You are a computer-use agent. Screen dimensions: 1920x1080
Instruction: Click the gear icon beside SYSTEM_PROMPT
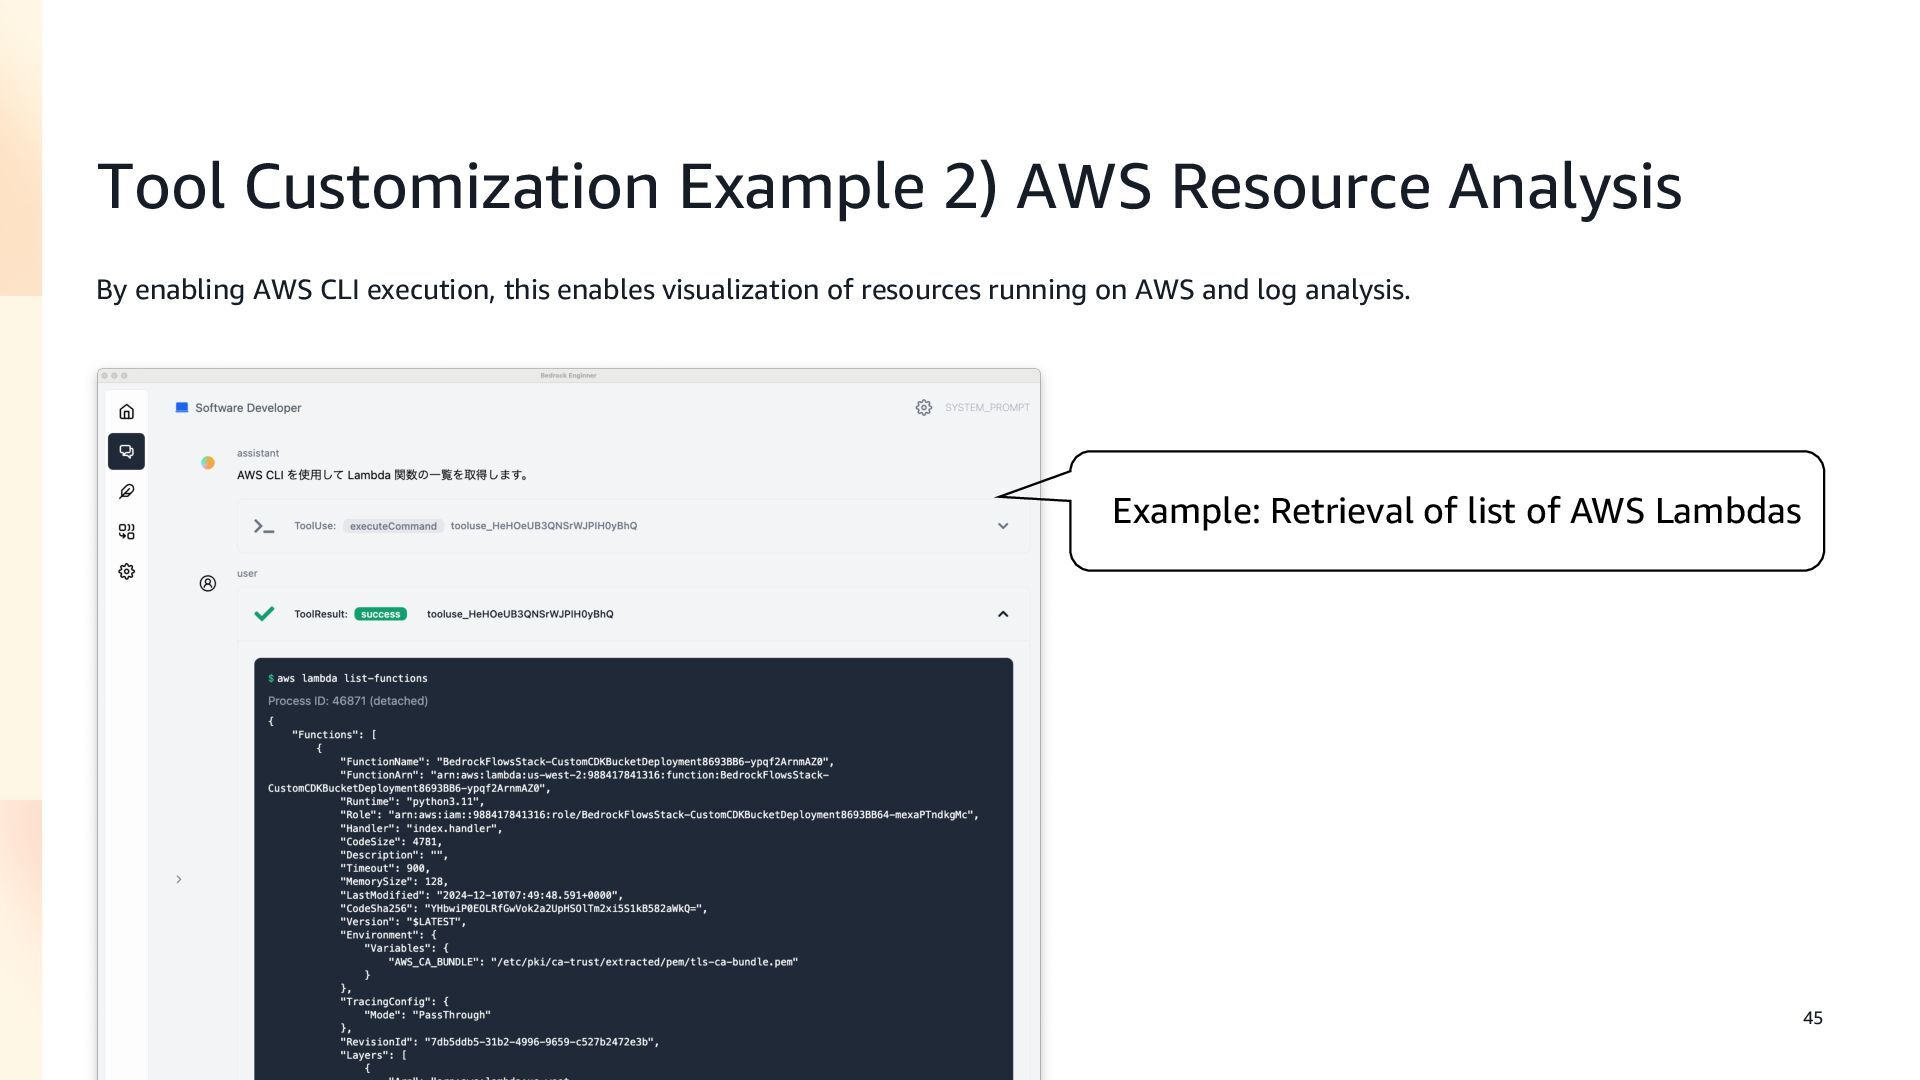(x=924, y=408)
